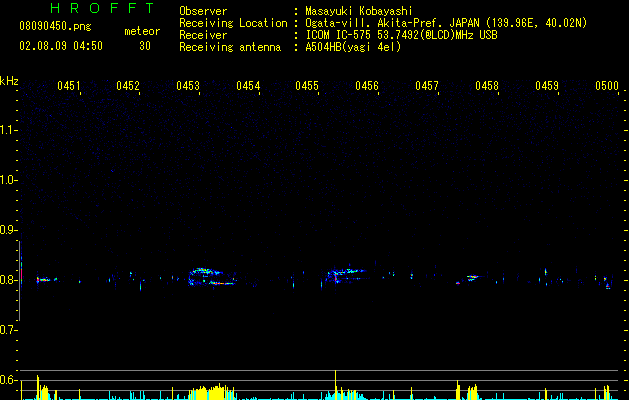Click the kHz axis unit label
629x400 pixels.
click(9, 81)
